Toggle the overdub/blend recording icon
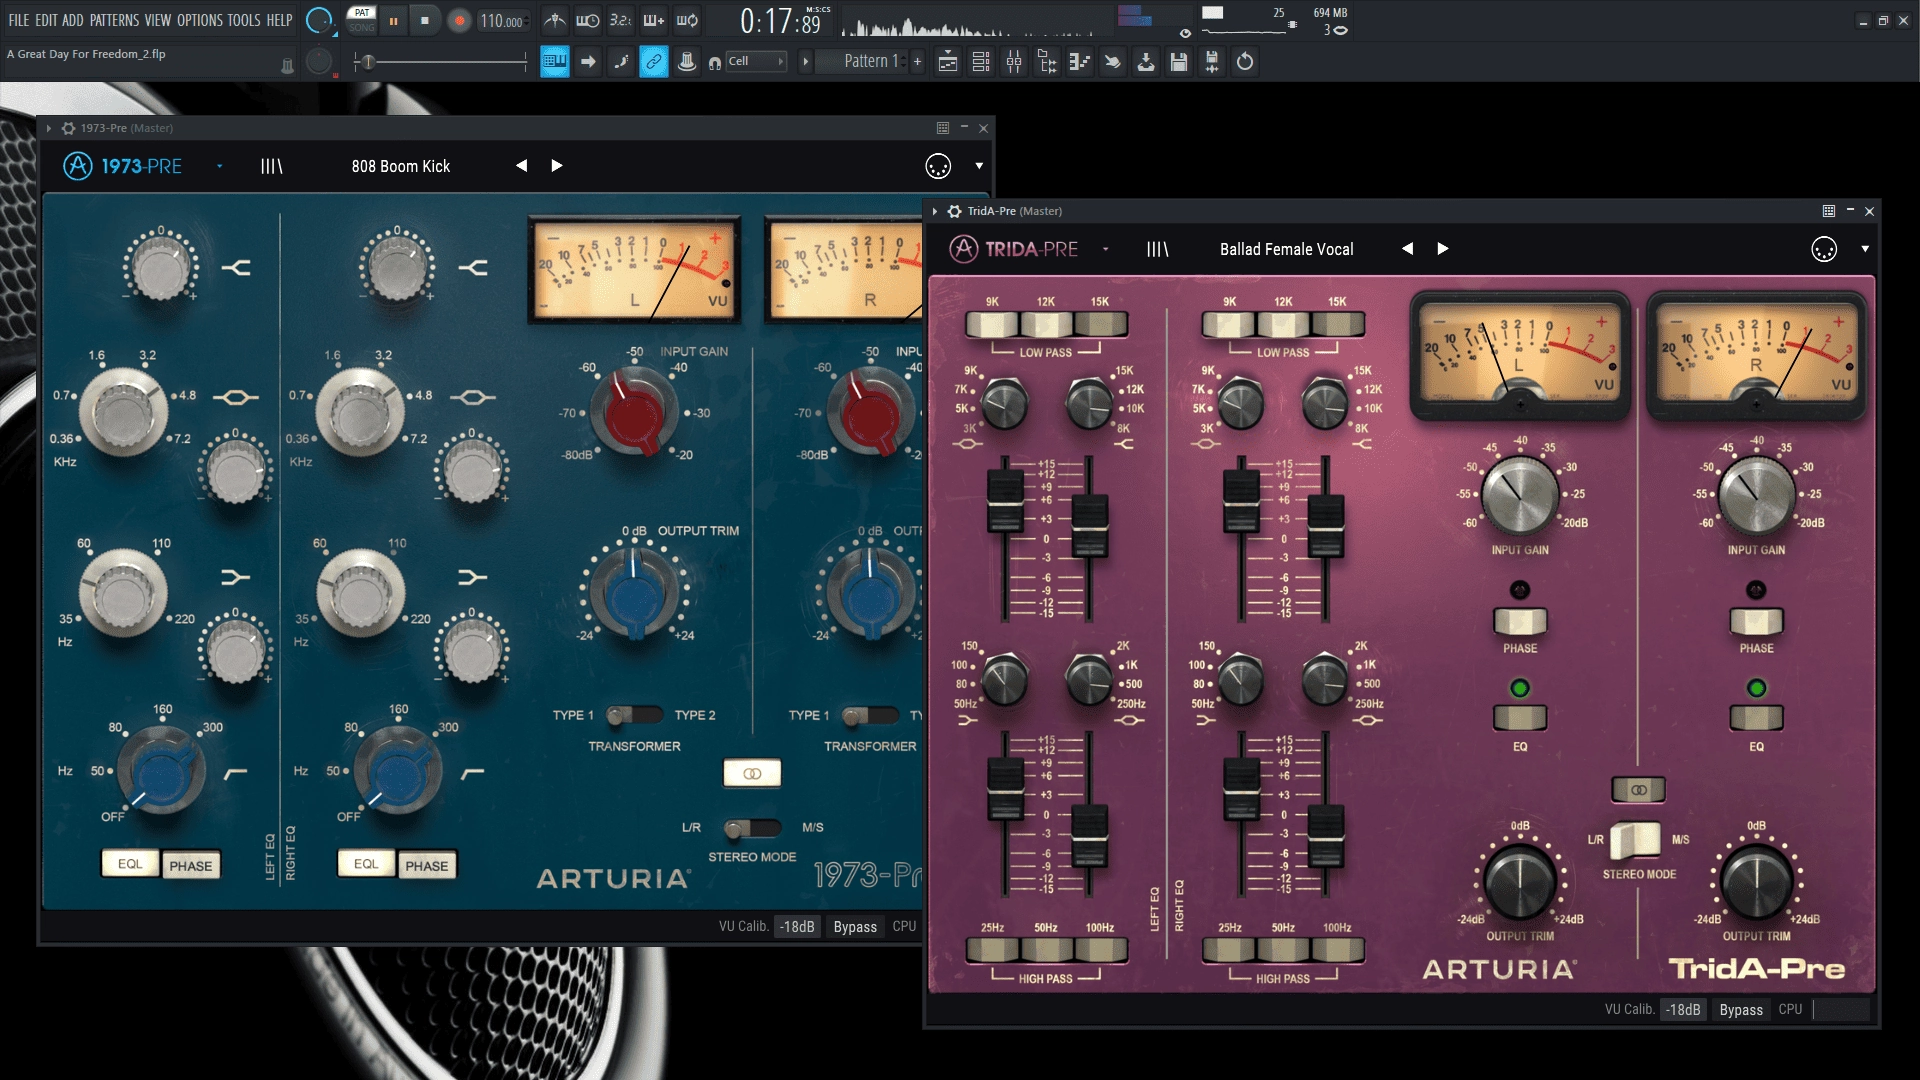This screenshot has height=1080, width=1920. pos(653,20)
